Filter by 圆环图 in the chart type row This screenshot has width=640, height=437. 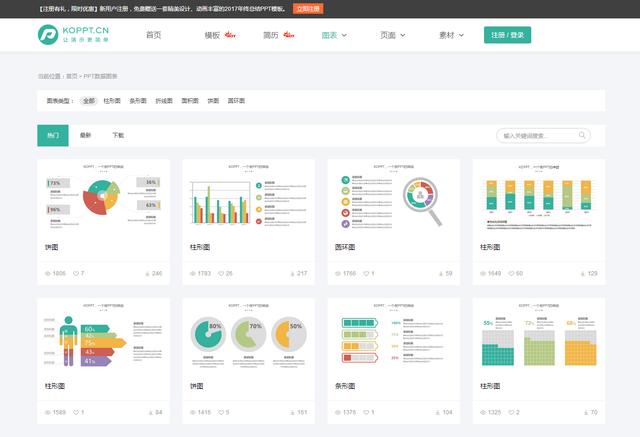tap(236, 101)
